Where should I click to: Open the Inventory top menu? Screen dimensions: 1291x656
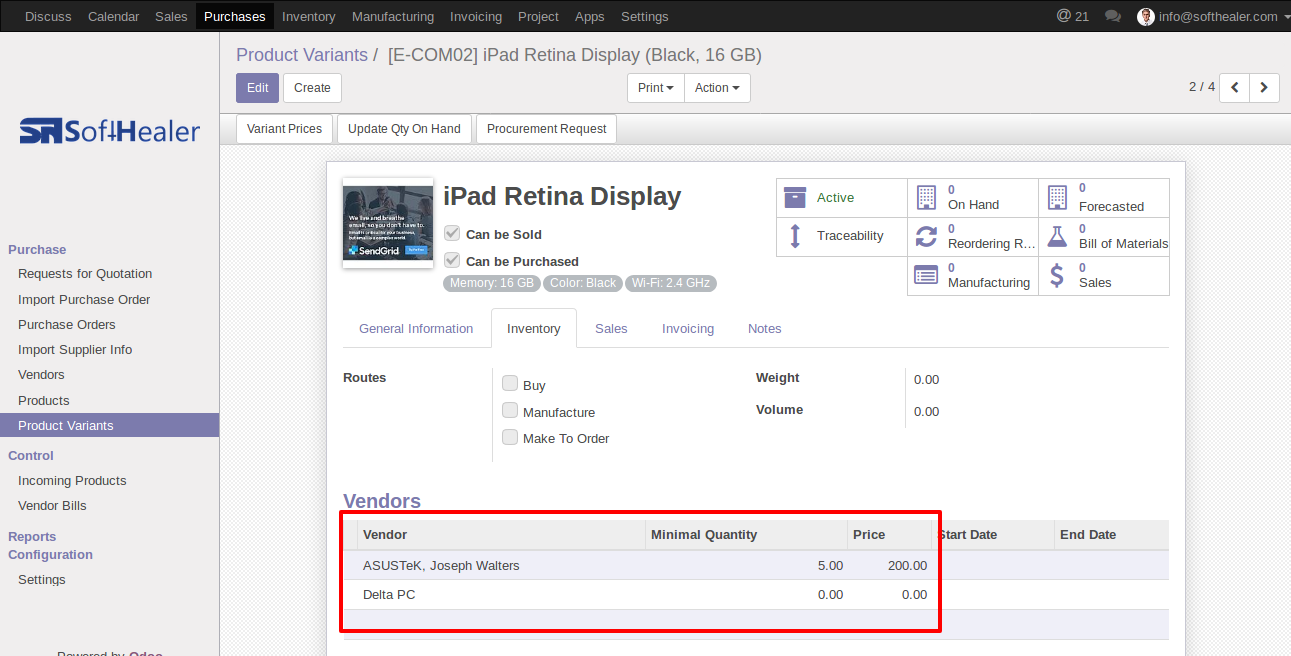point(309,16)
